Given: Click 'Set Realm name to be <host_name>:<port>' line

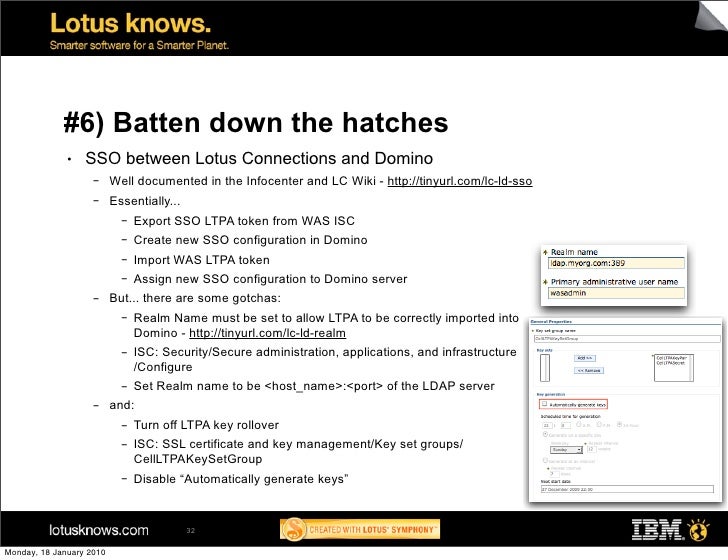Looking at the screenshot, I should [314, 386].
